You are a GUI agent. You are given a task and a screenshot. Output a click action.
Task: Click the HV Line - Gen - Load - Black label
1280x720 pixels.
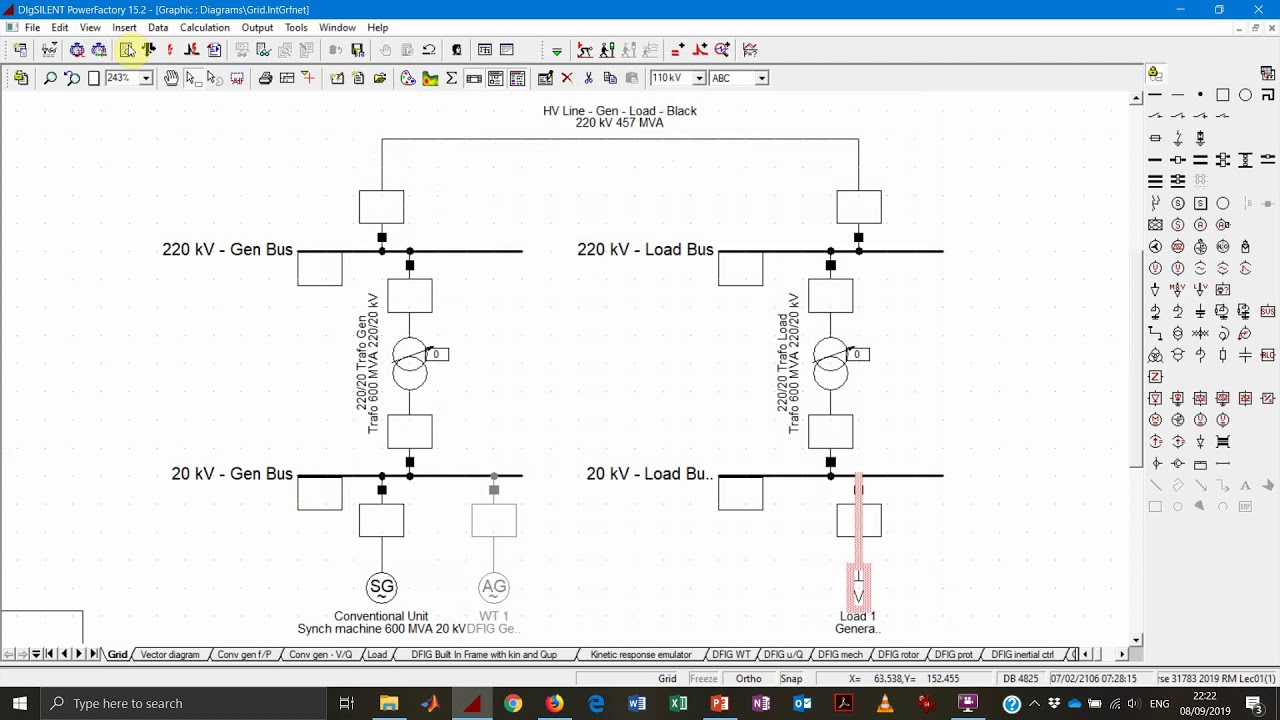(x=620, y=111)
